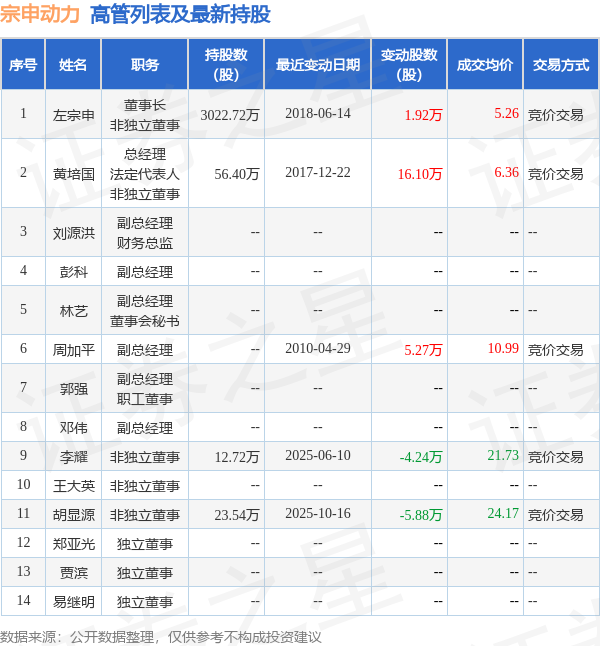This screenshot has height=646, width=600.
Task: Select the 交易方式 column header
Action: pyautogui.click(x=561, y=65)
